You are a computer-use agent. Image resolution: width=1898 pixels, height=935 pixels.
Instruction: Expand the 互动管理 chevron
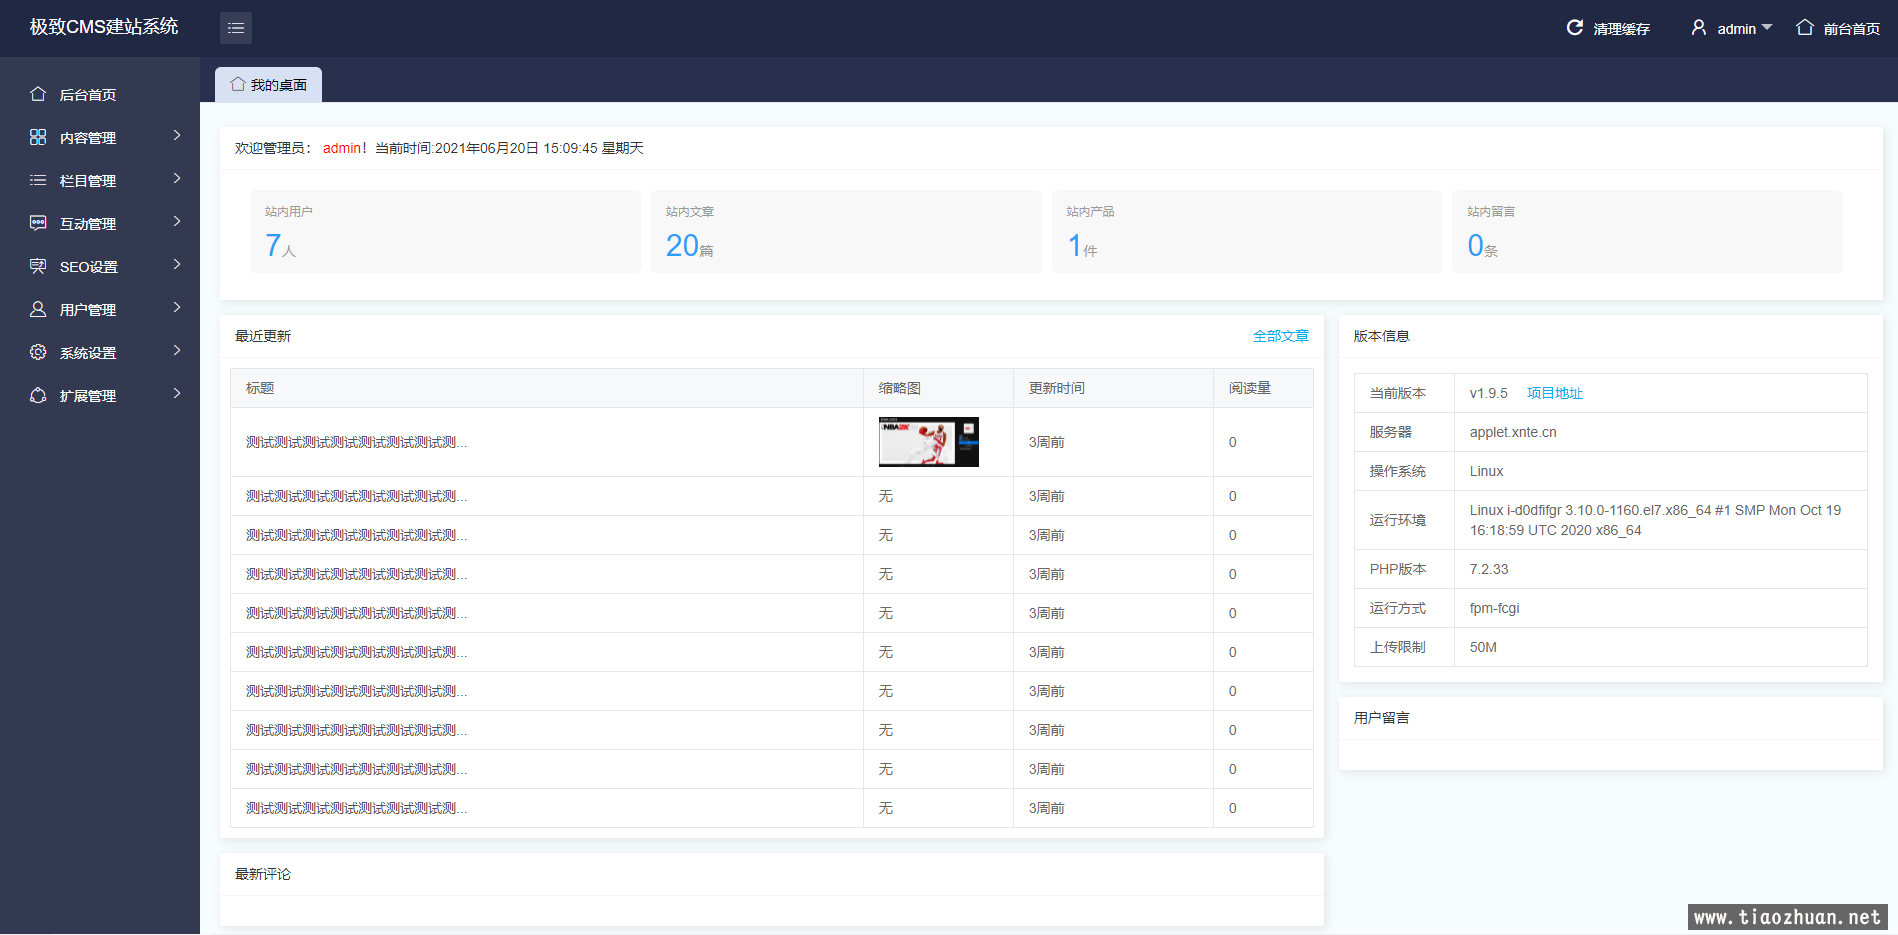(177, 221)
